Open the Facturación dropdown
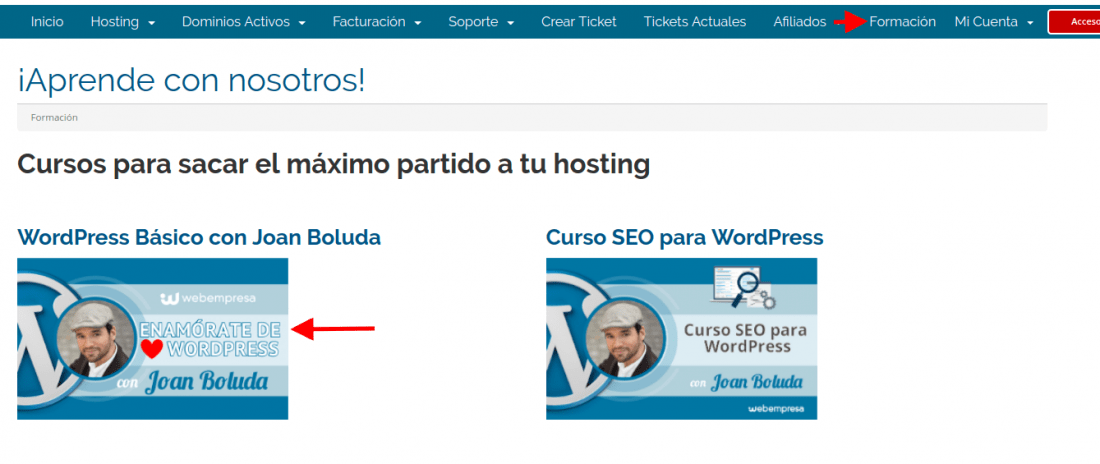This screenshot has height=464, width=1100. [x=377, y=22]
